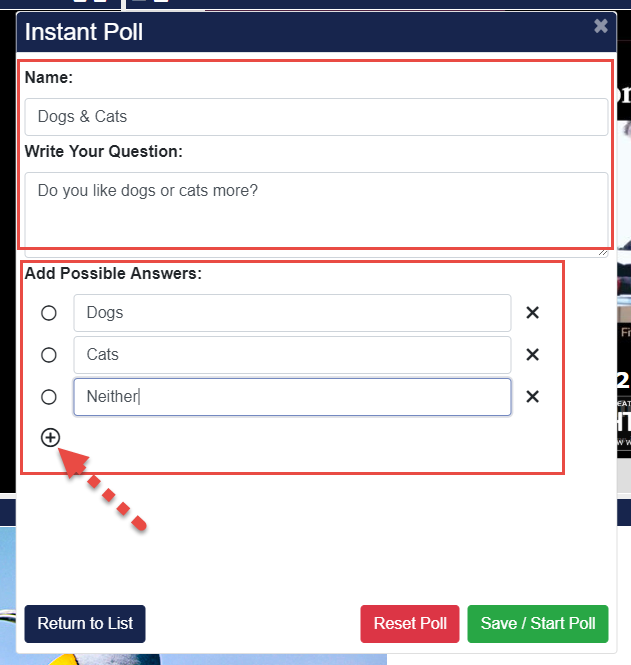Edit the Cats answer text field
631x665 pixels.
pos(292,355)
